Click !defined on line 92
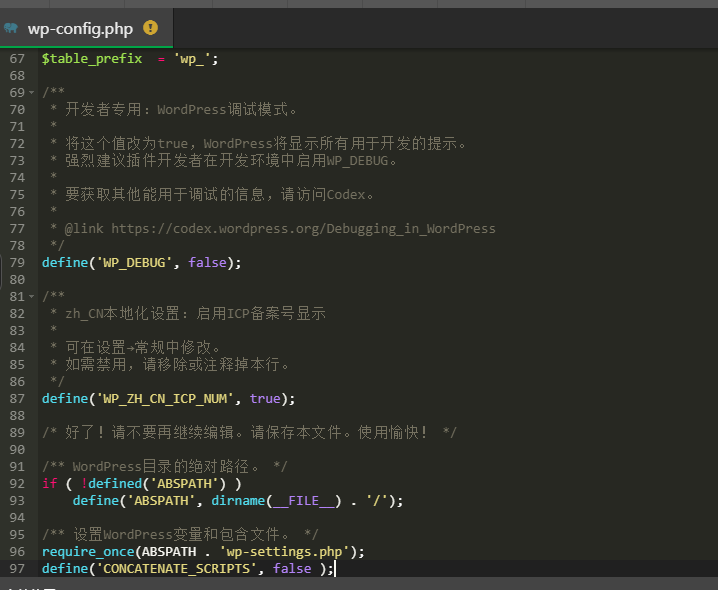This screenshot has width=718, height=590. click(112, 484)
